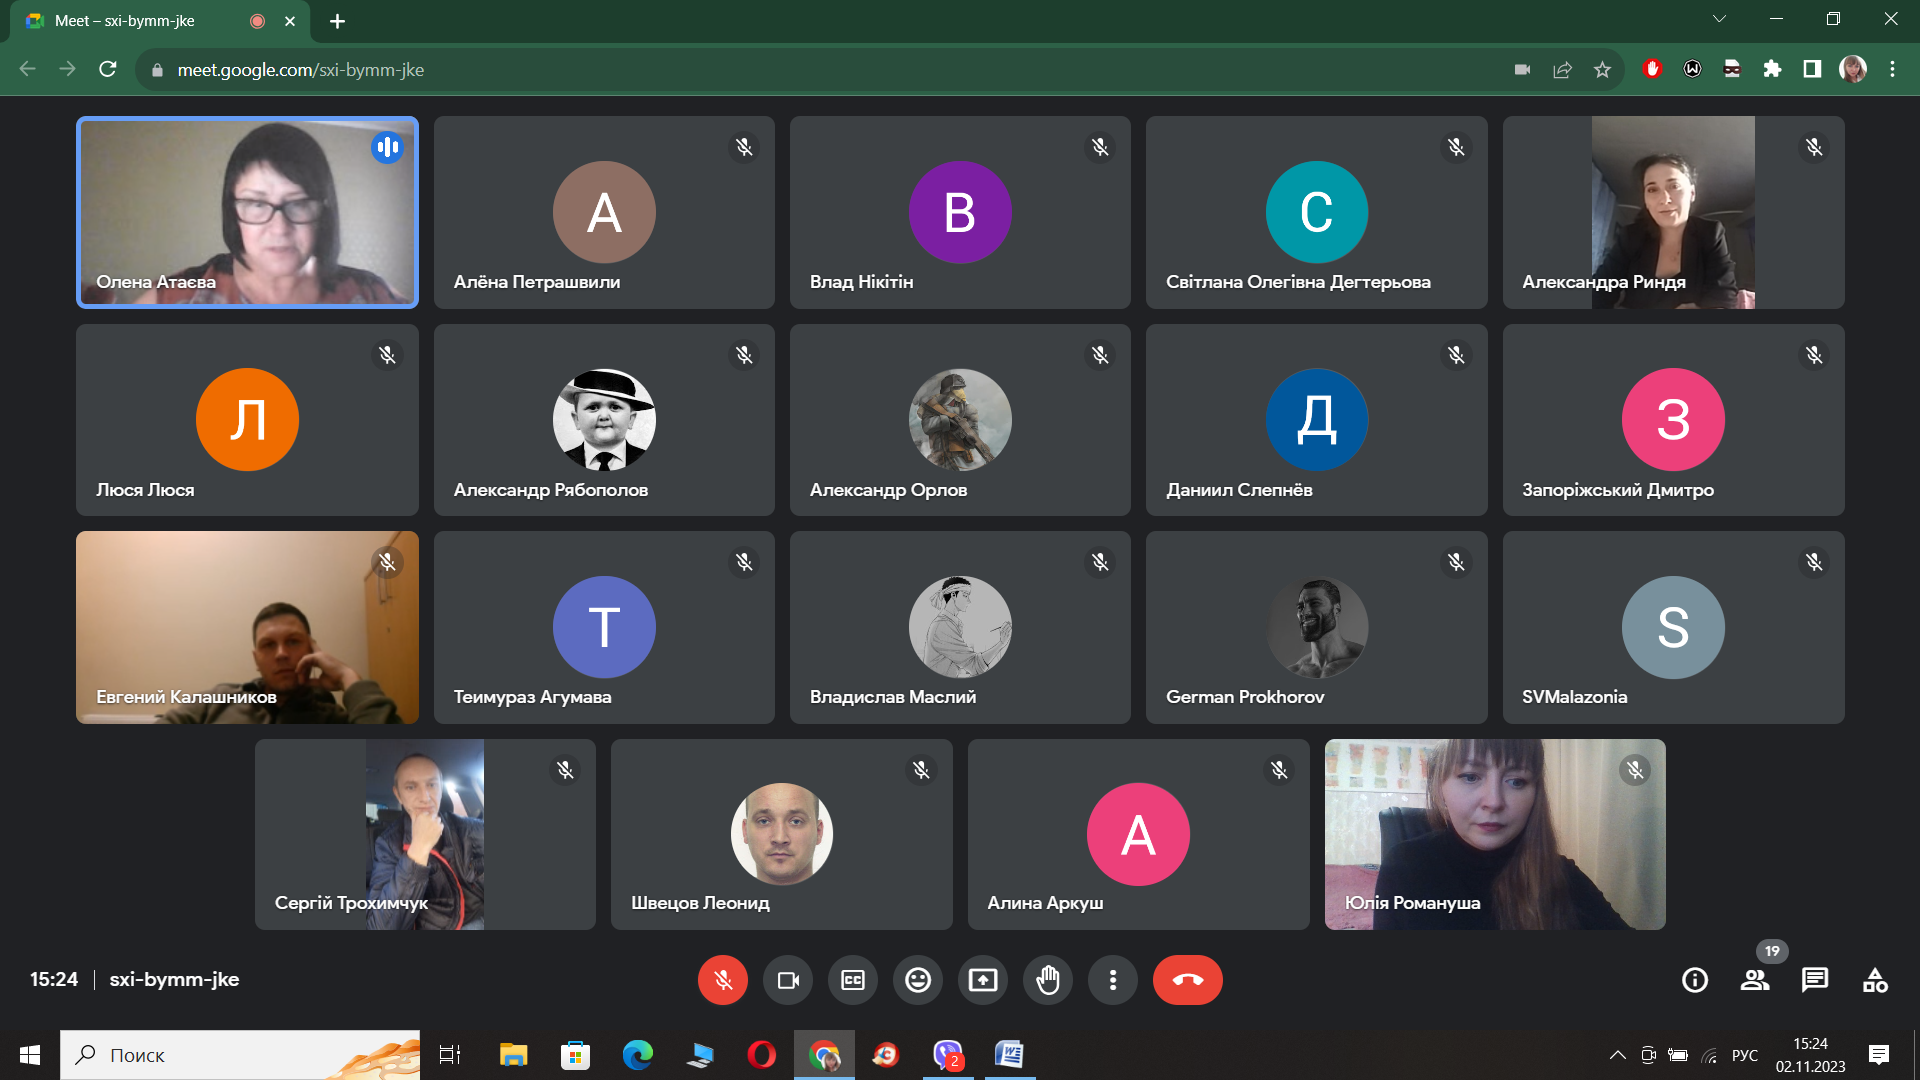1920x1080 pixels.
Task: Switch to the Meet sxi-bymm-jke tab
Action: (x=160, y=21)
